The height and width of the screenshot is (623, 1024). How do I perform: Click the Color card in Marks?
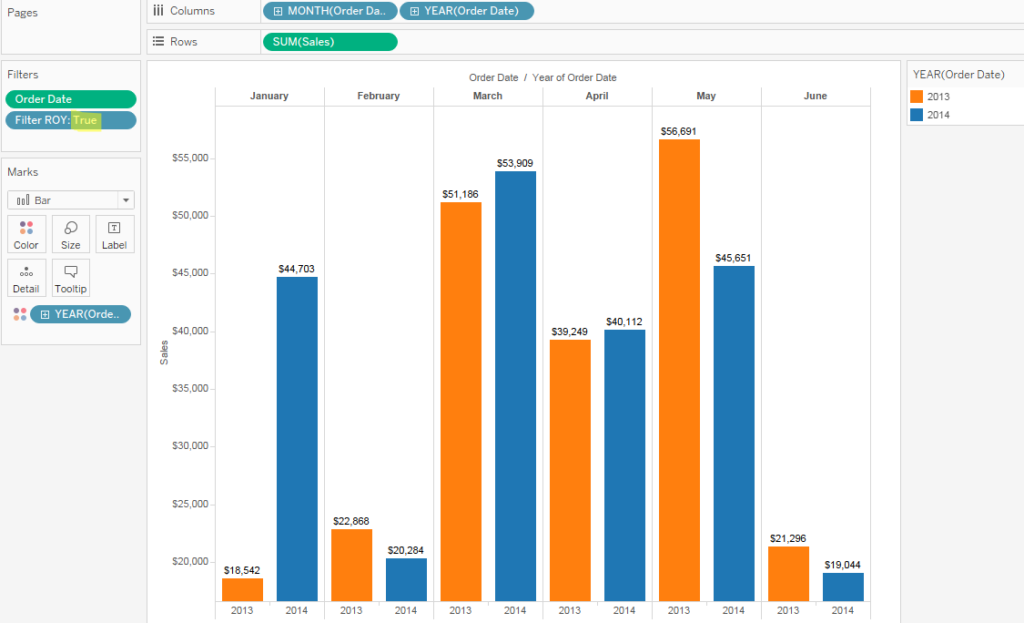(26, 234)
